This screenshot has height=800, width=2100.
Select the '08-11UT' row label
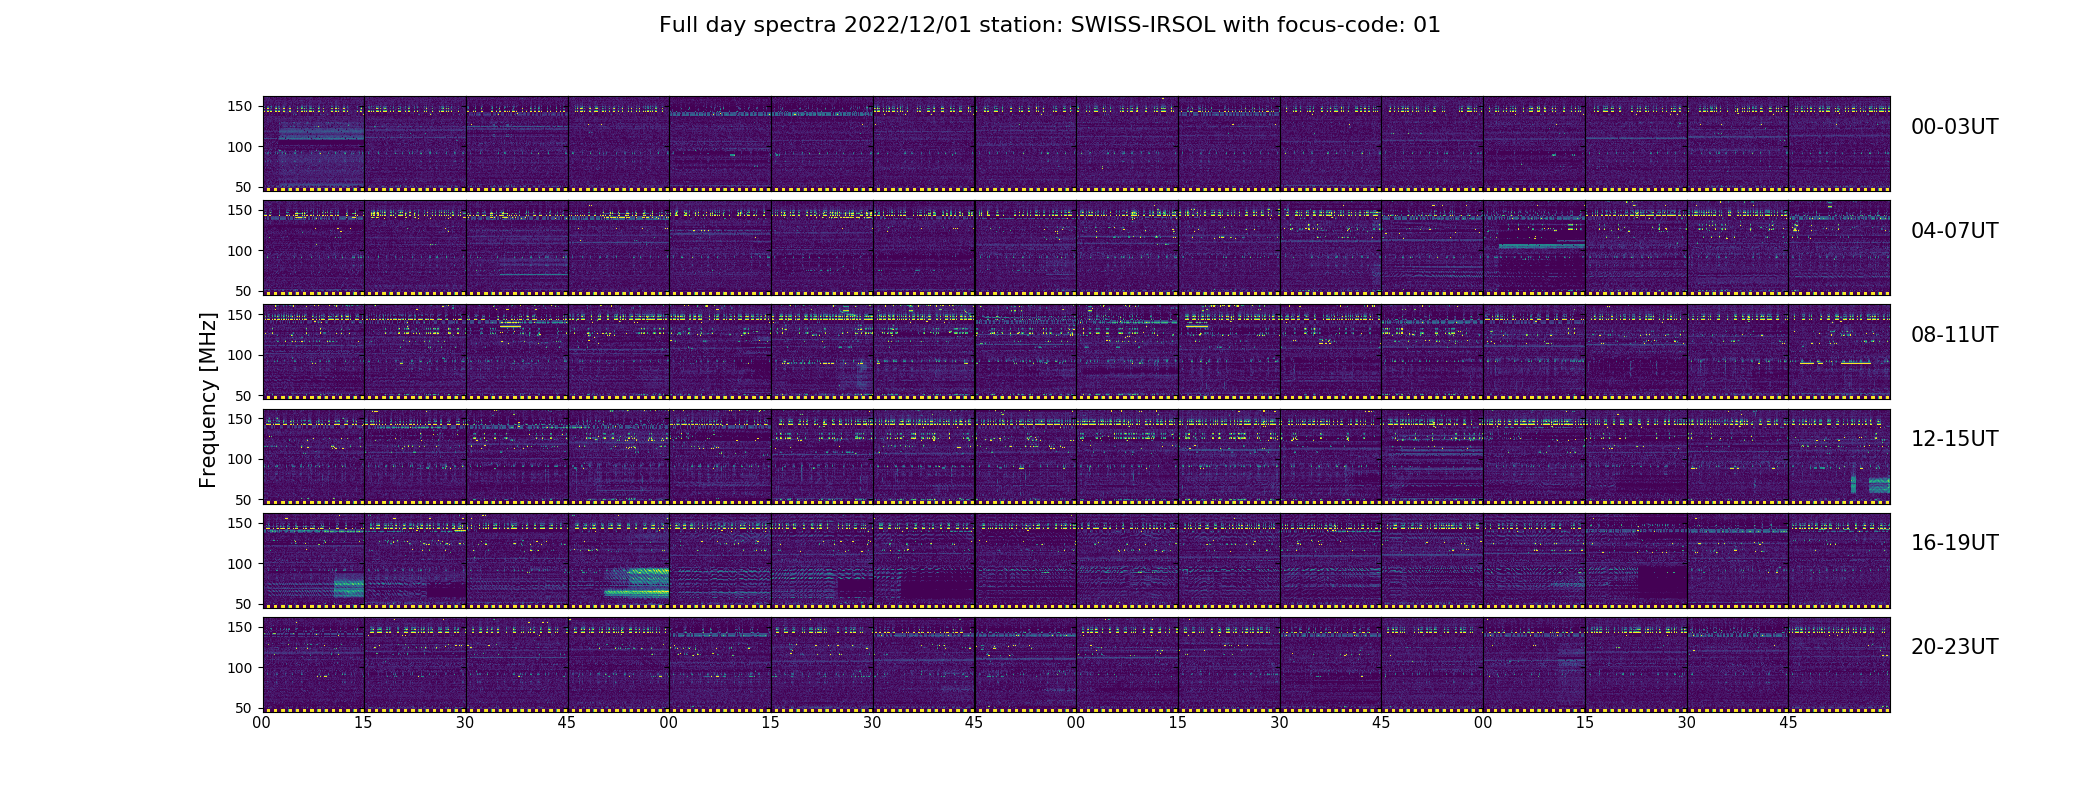click(1954, 335)
